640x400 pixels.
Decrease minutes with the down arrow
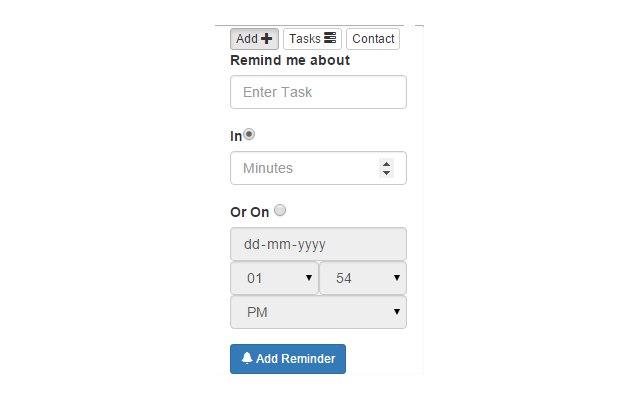[x=387, y=173]
